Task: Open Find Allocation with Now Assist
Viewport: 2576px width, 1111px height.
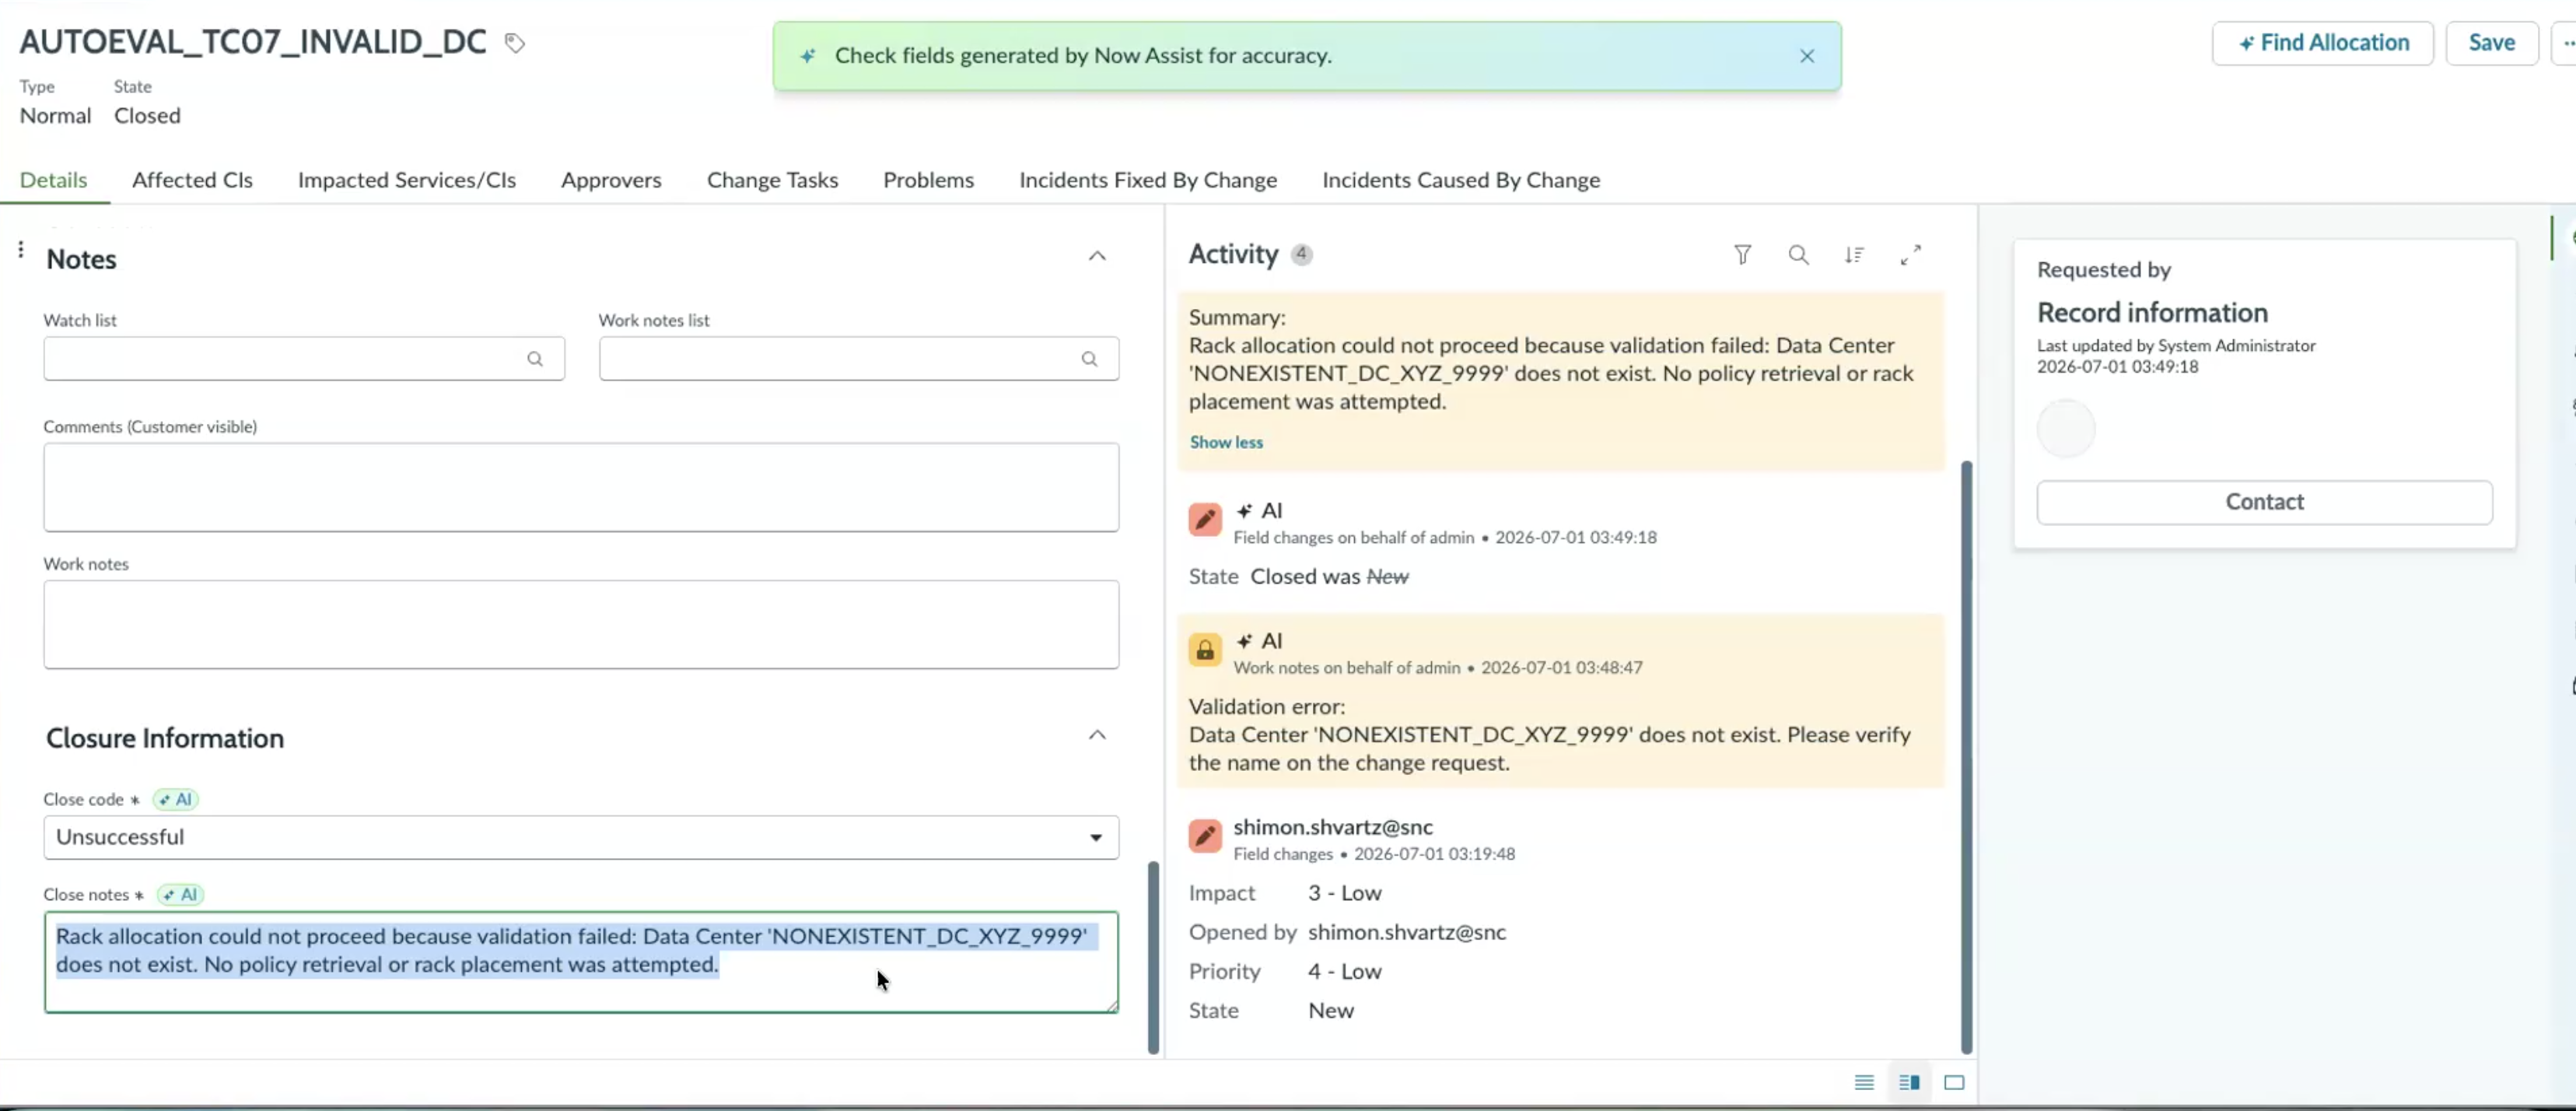Action: 2322,43
